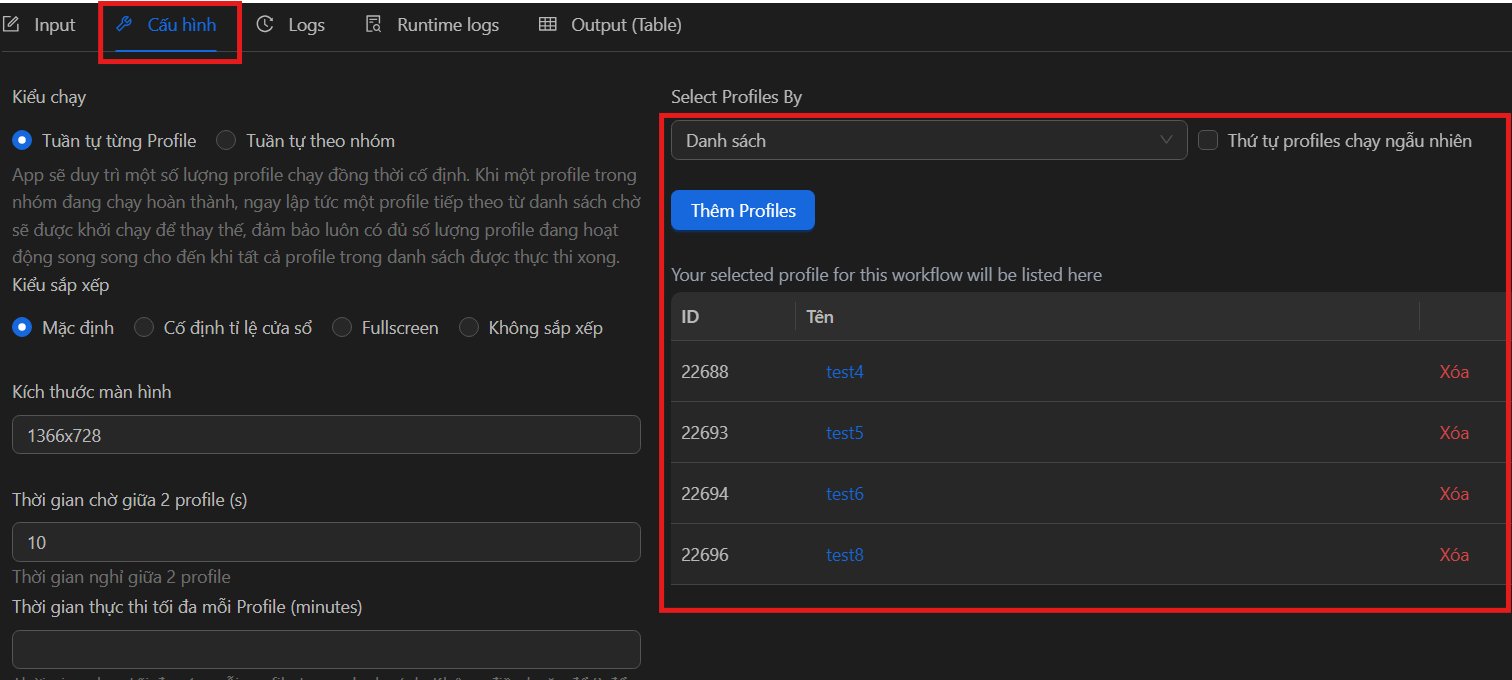Click the chevron arrow in Danh sách selector
Viewport: 1512px width, 680px height.
1166,141
